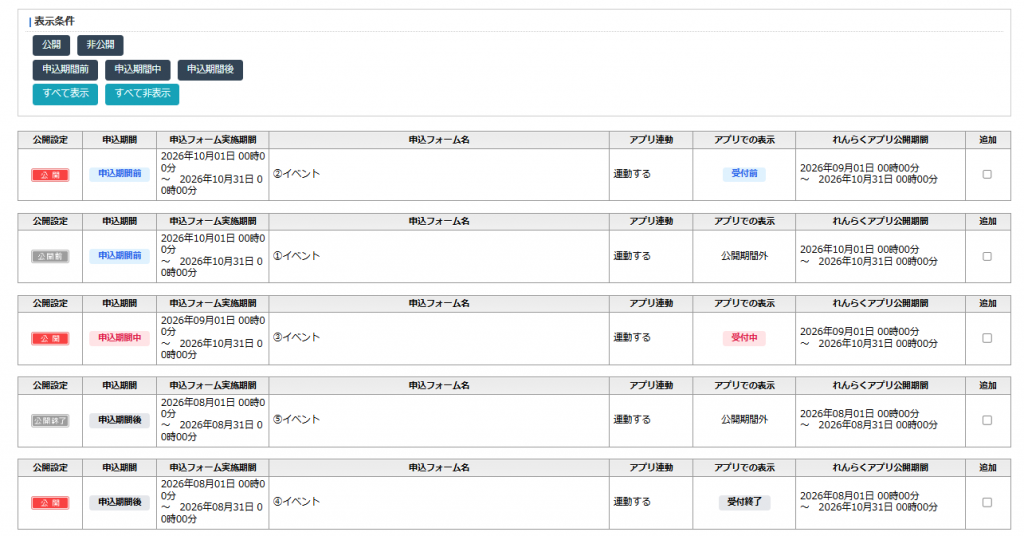1024x536 pixels.
Task: Toggle the 公開 filter button
Action: (51, 45)
